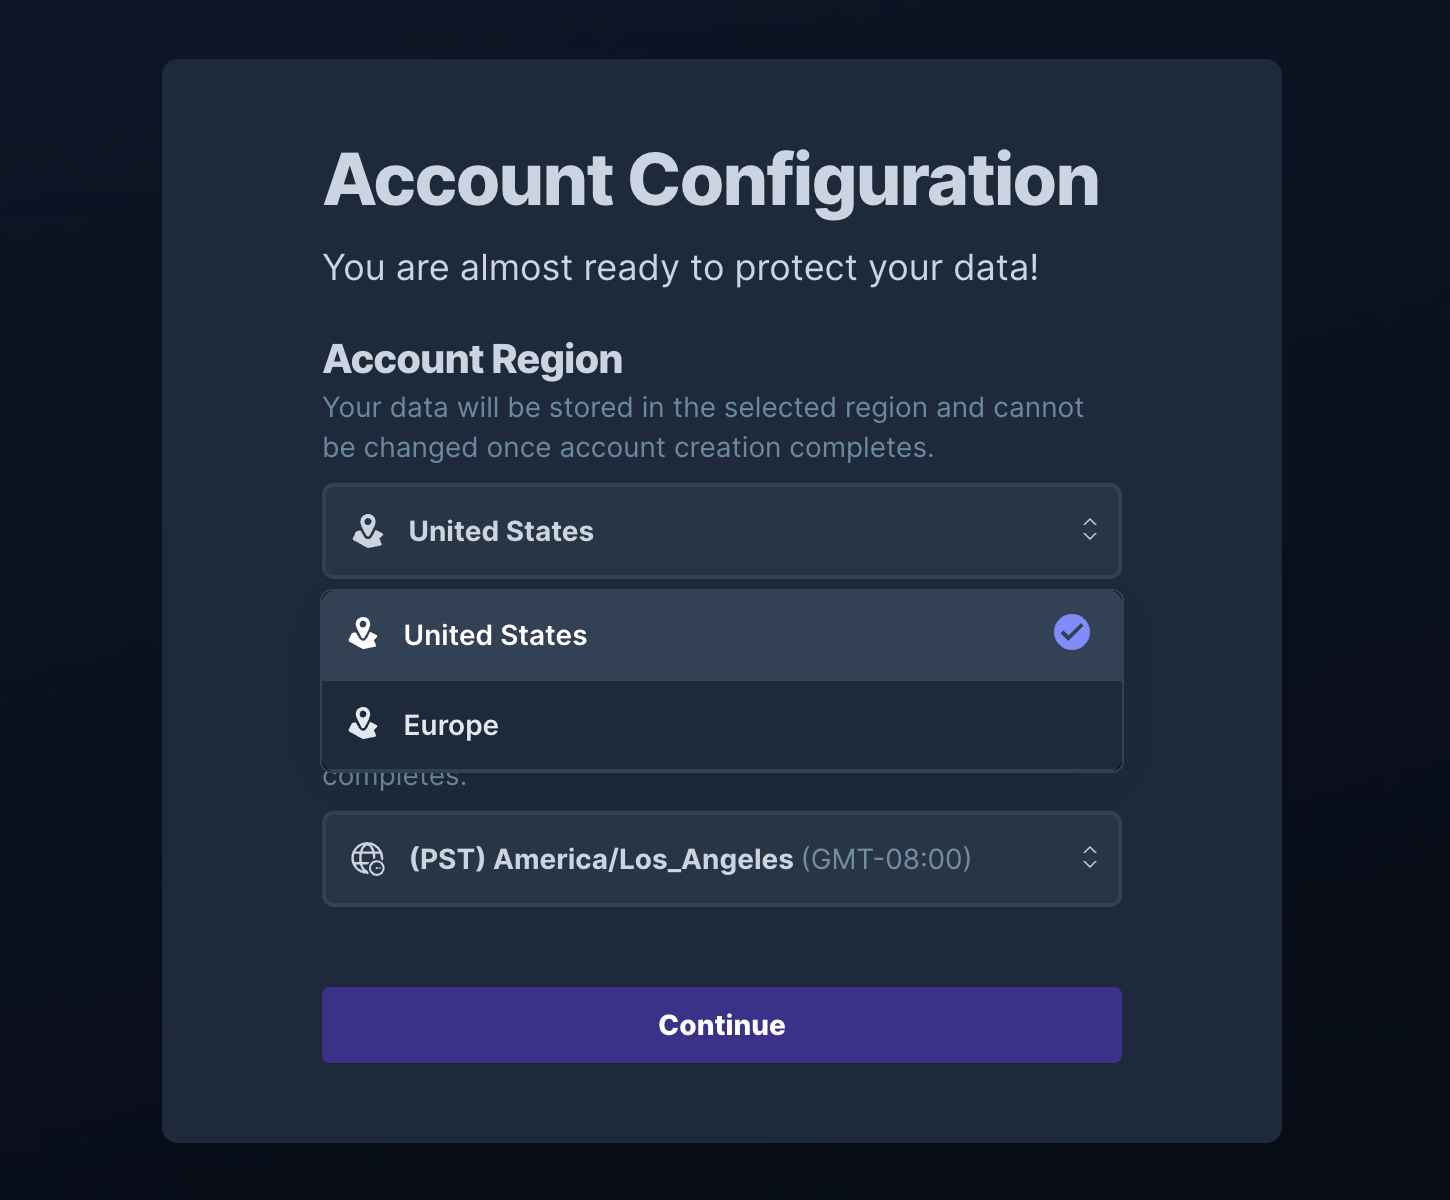Click the Account Region section heading

click(x=473, y=359)
